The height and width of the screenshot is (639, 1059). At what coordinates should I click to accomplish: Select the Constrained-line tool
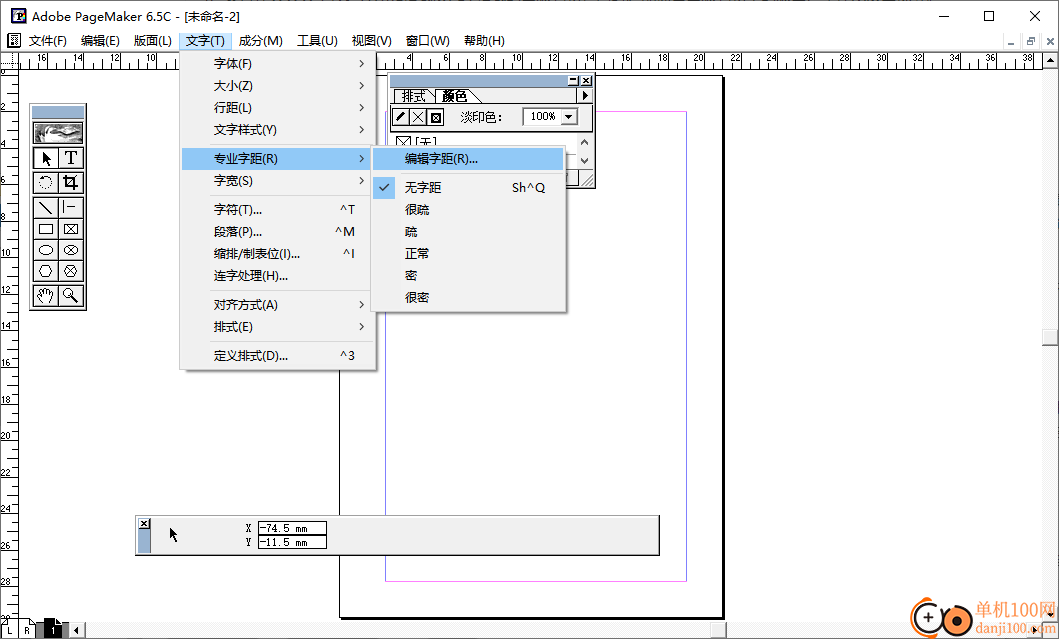tap(71, 207)
